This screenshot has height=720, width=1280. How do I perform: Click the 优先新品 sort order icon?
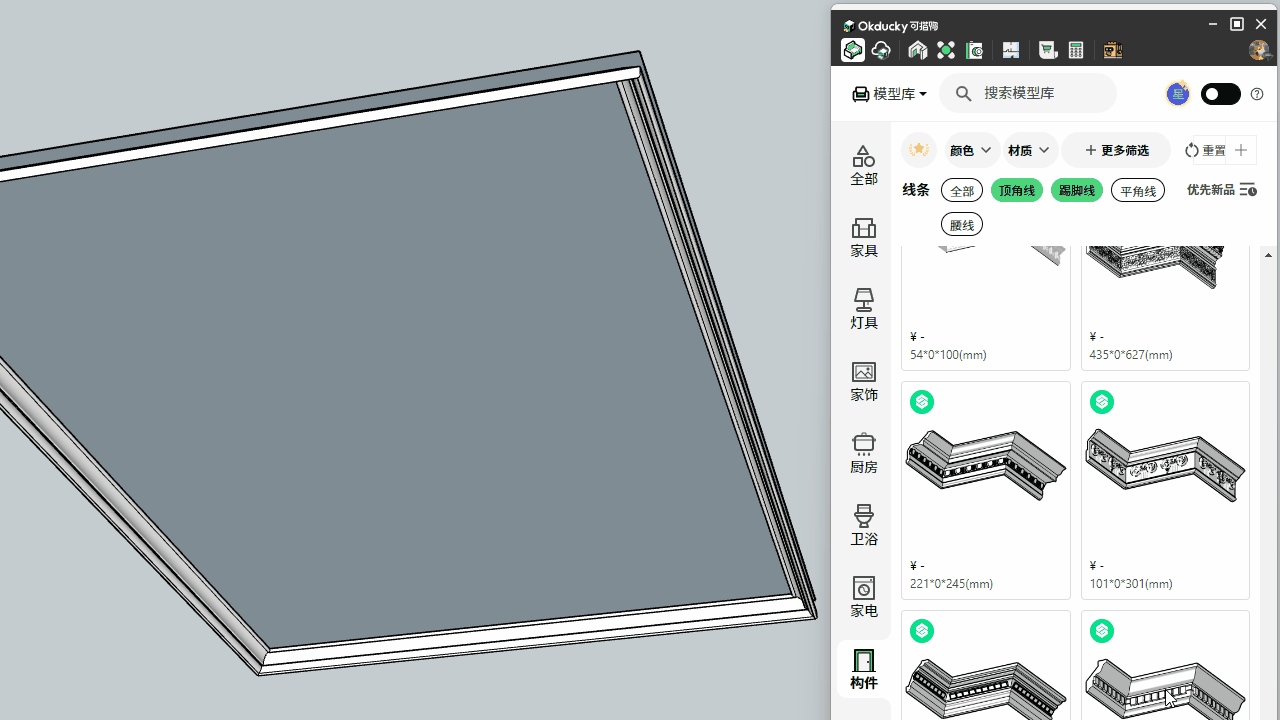tap(1247, 189)
